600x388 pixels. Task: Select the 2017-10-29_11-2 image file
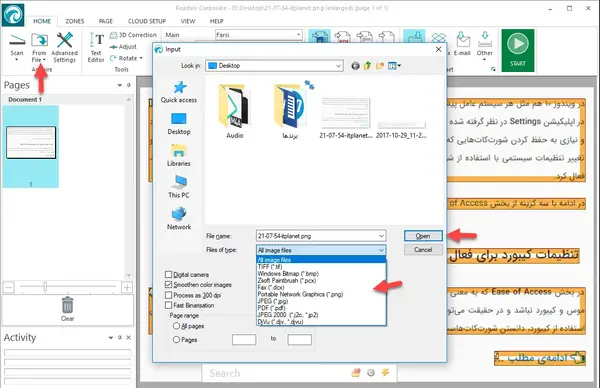(x=401, y=130)
